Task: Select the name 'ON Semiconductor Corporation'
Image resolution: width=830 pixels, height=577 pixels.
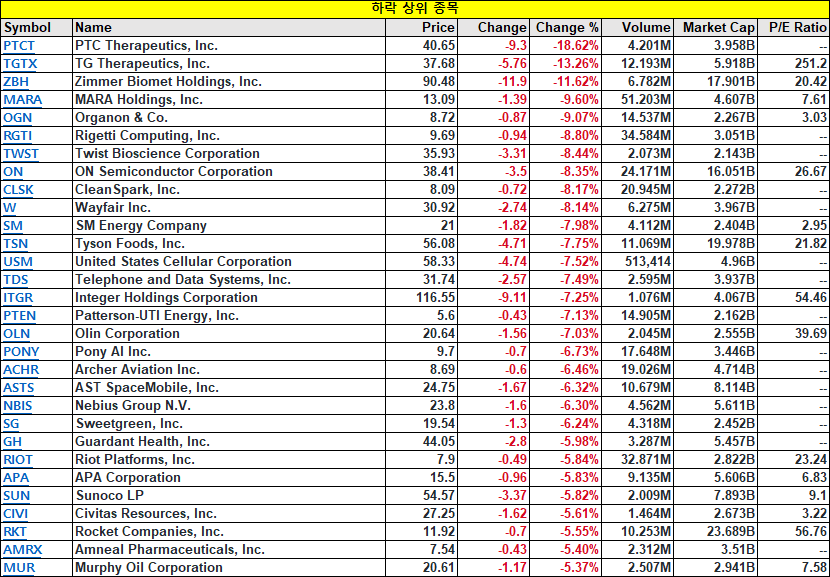Action: [x=174, y=172]
